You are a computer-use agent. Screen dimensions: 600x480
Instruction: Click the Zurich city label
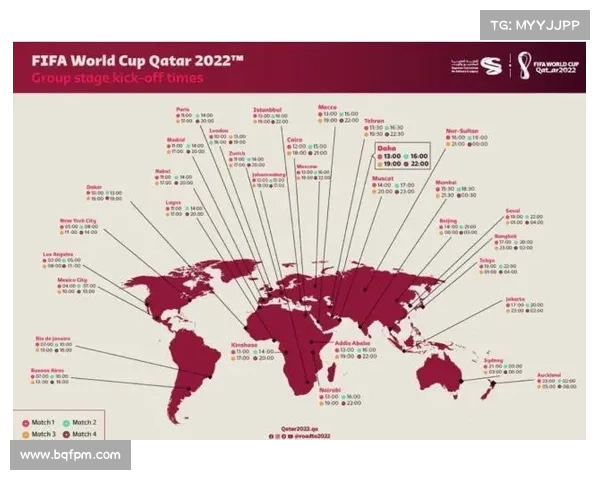pyautogui.click(x=237, y=153)
